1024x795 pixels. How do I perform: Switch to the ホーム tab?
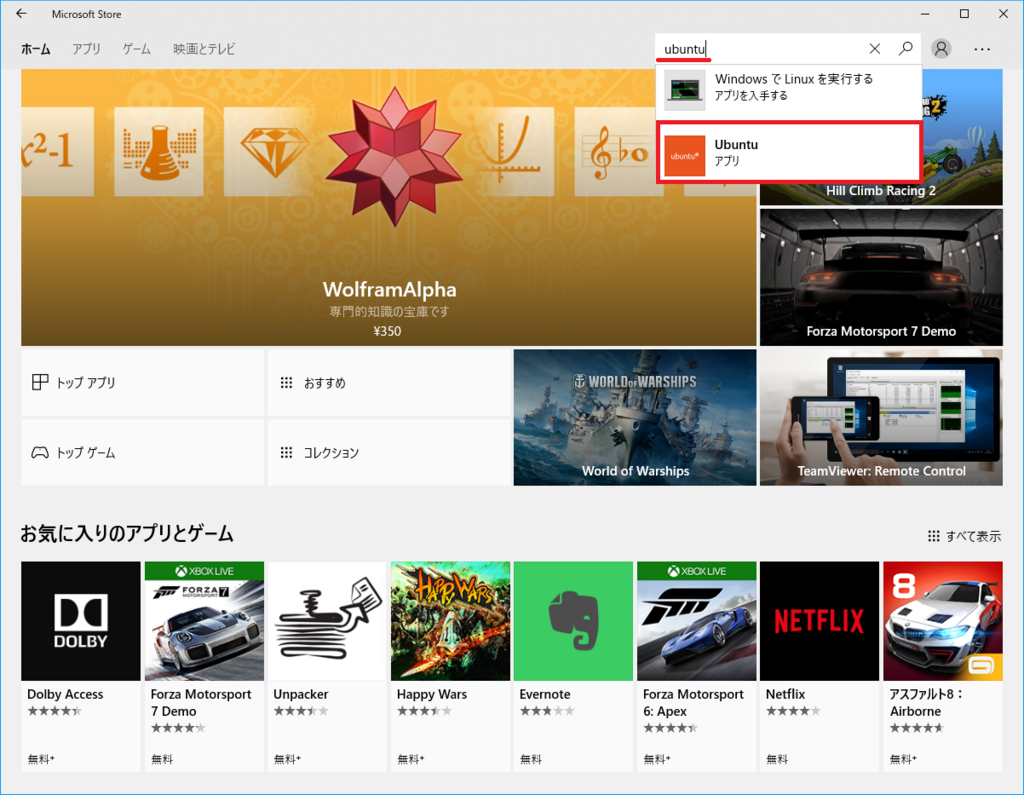[x=35, y=49]
